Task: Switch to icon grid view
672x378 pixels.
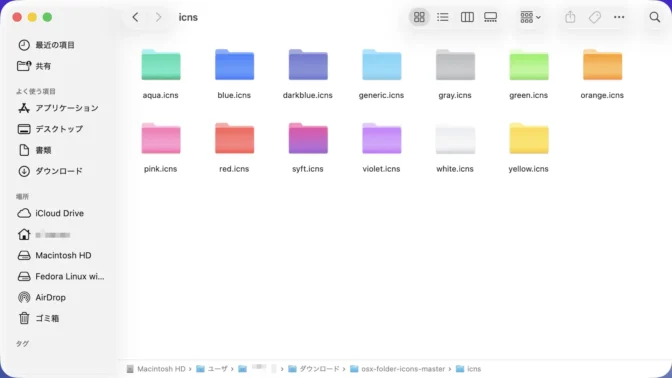Action: [419, 17]
